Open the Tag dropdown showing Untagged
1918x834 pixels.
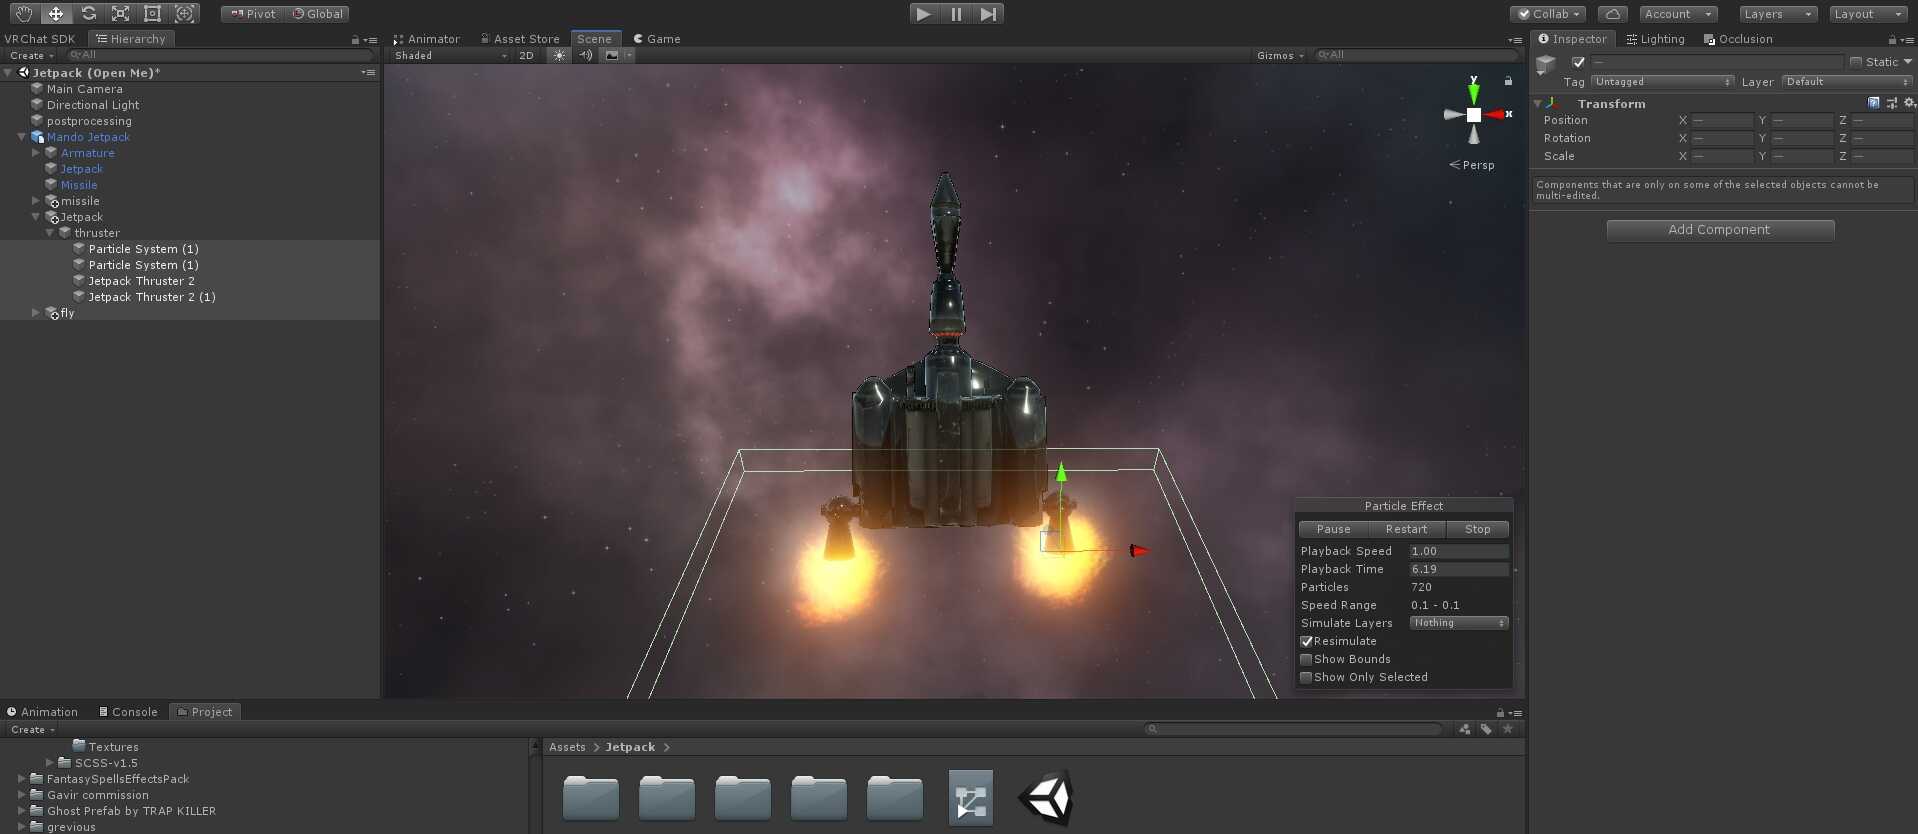click(1662, 82)
